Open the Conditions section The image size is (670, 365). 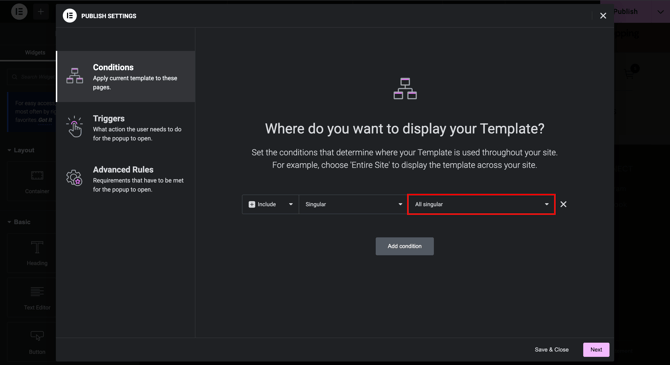click(126, 77)
